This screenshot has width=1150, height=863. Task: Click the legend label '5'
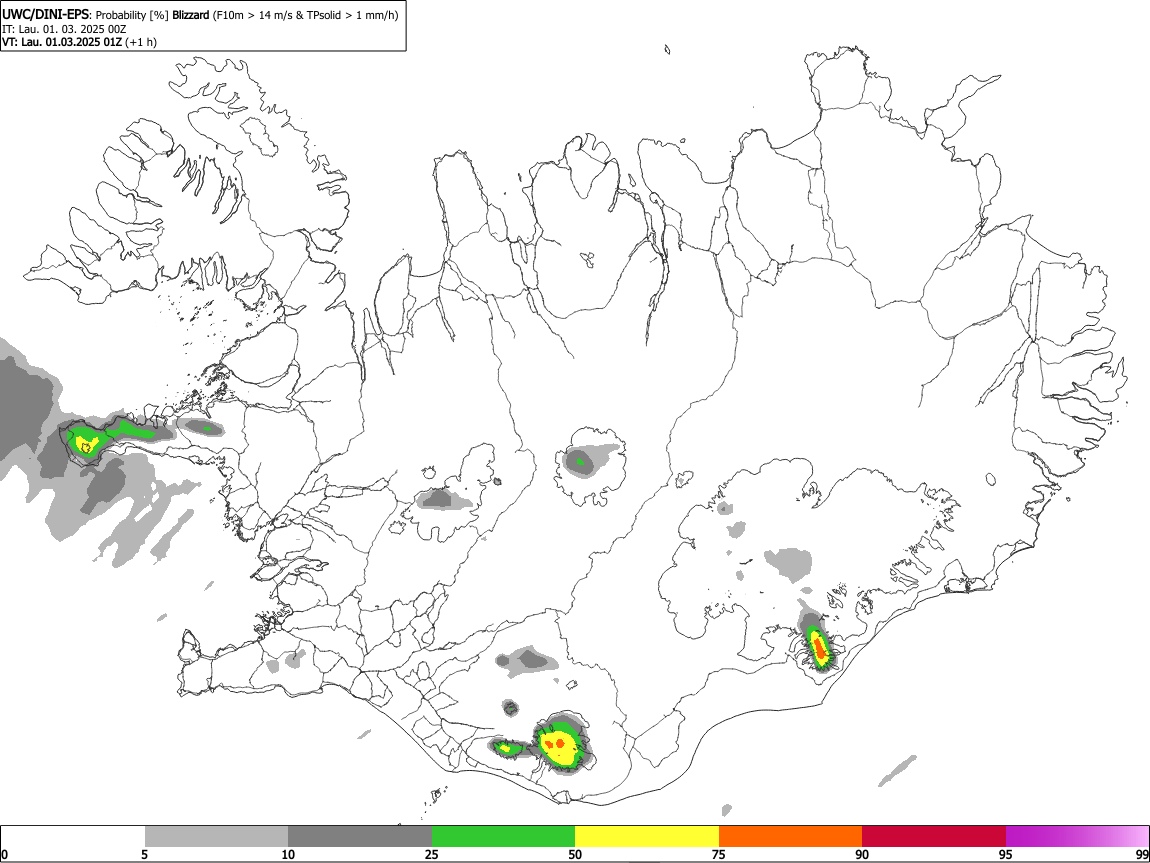click(144, 854)
